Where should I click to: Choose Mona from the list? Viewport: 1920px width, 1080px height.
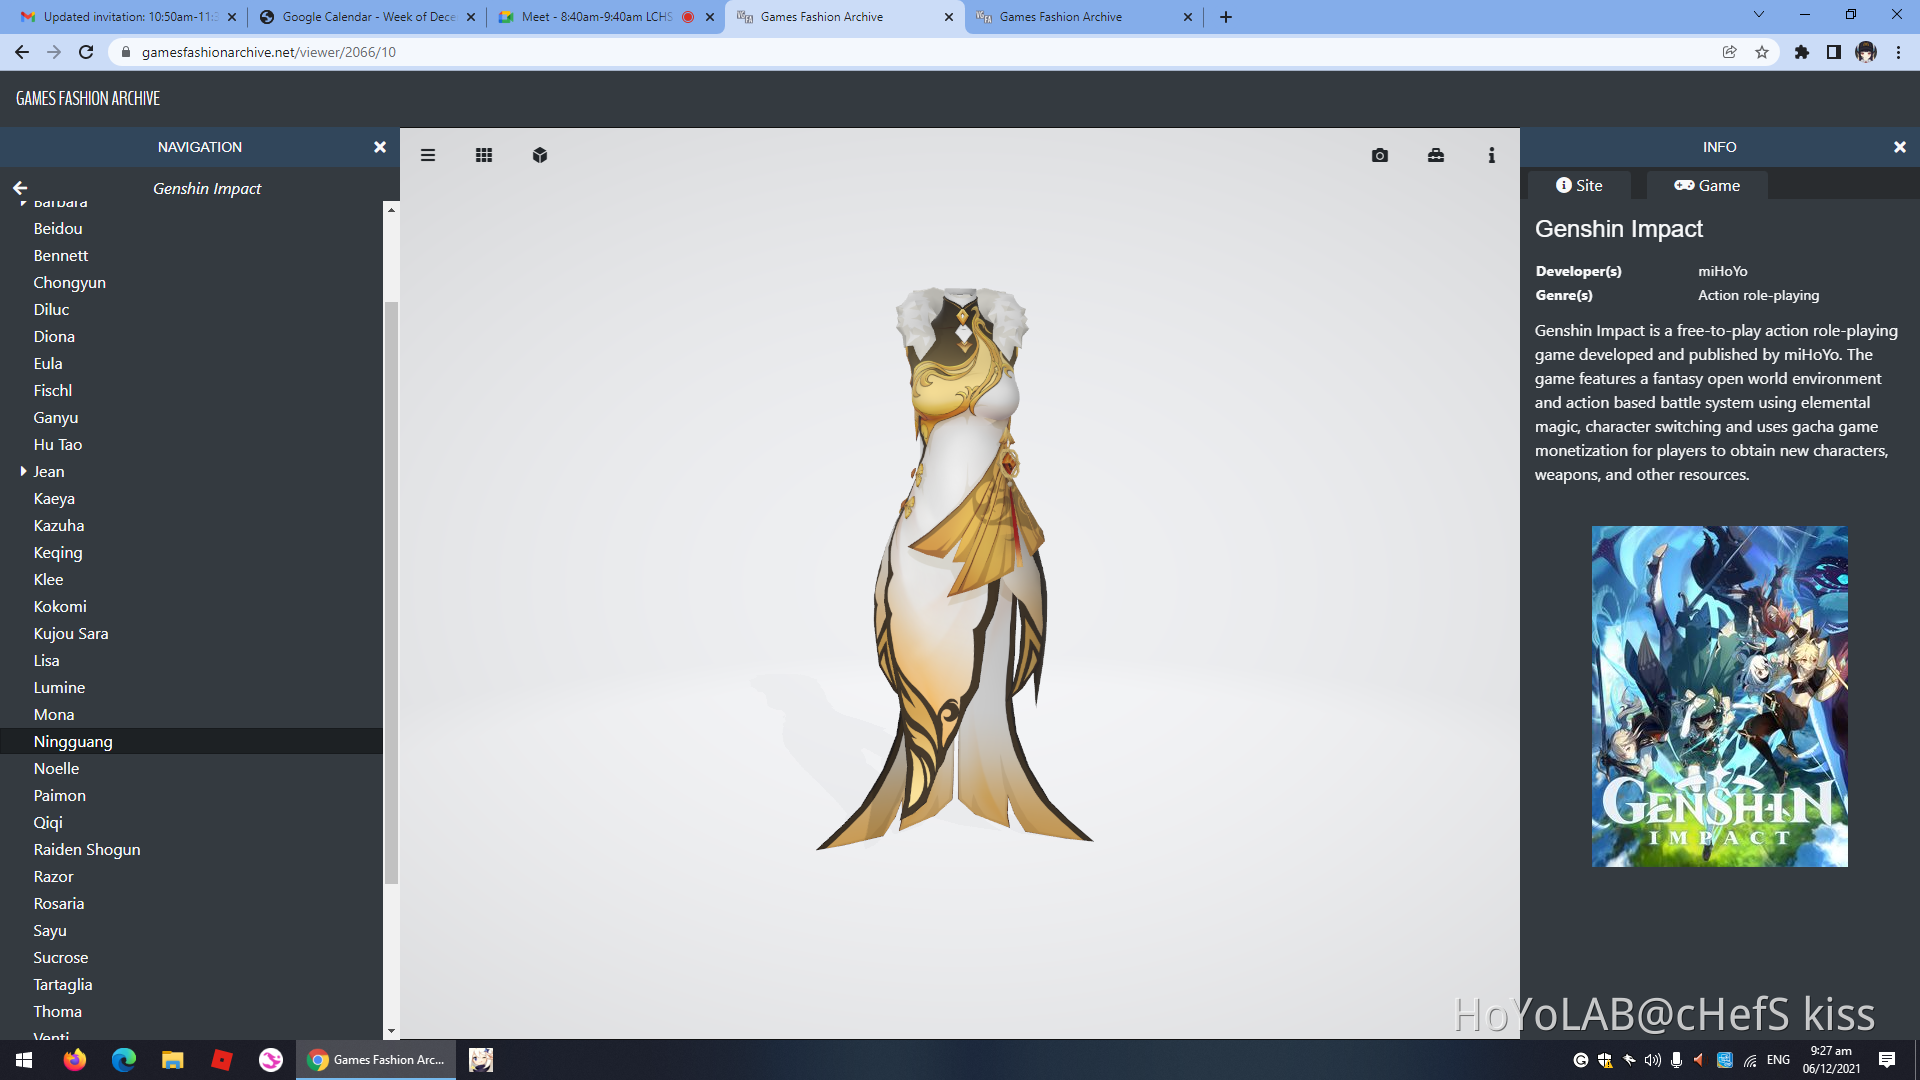[x=54, y=715]
